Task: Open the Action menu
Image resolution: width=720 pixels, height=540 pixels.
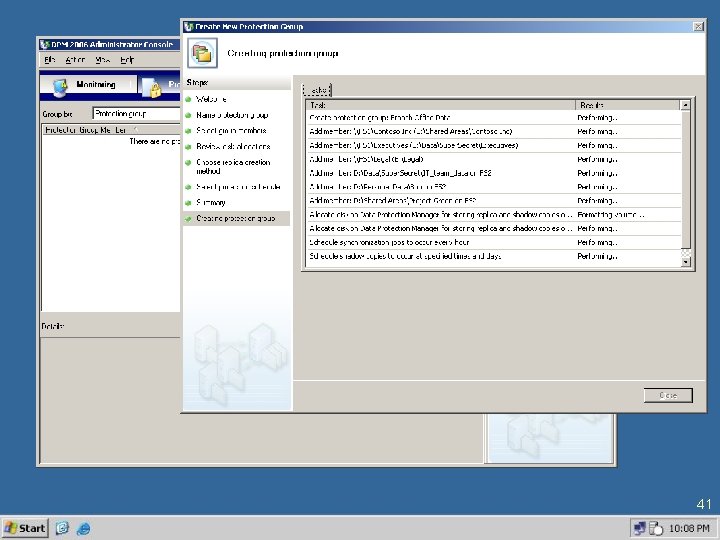Action: pyautogui.click(x=75, y=60)
